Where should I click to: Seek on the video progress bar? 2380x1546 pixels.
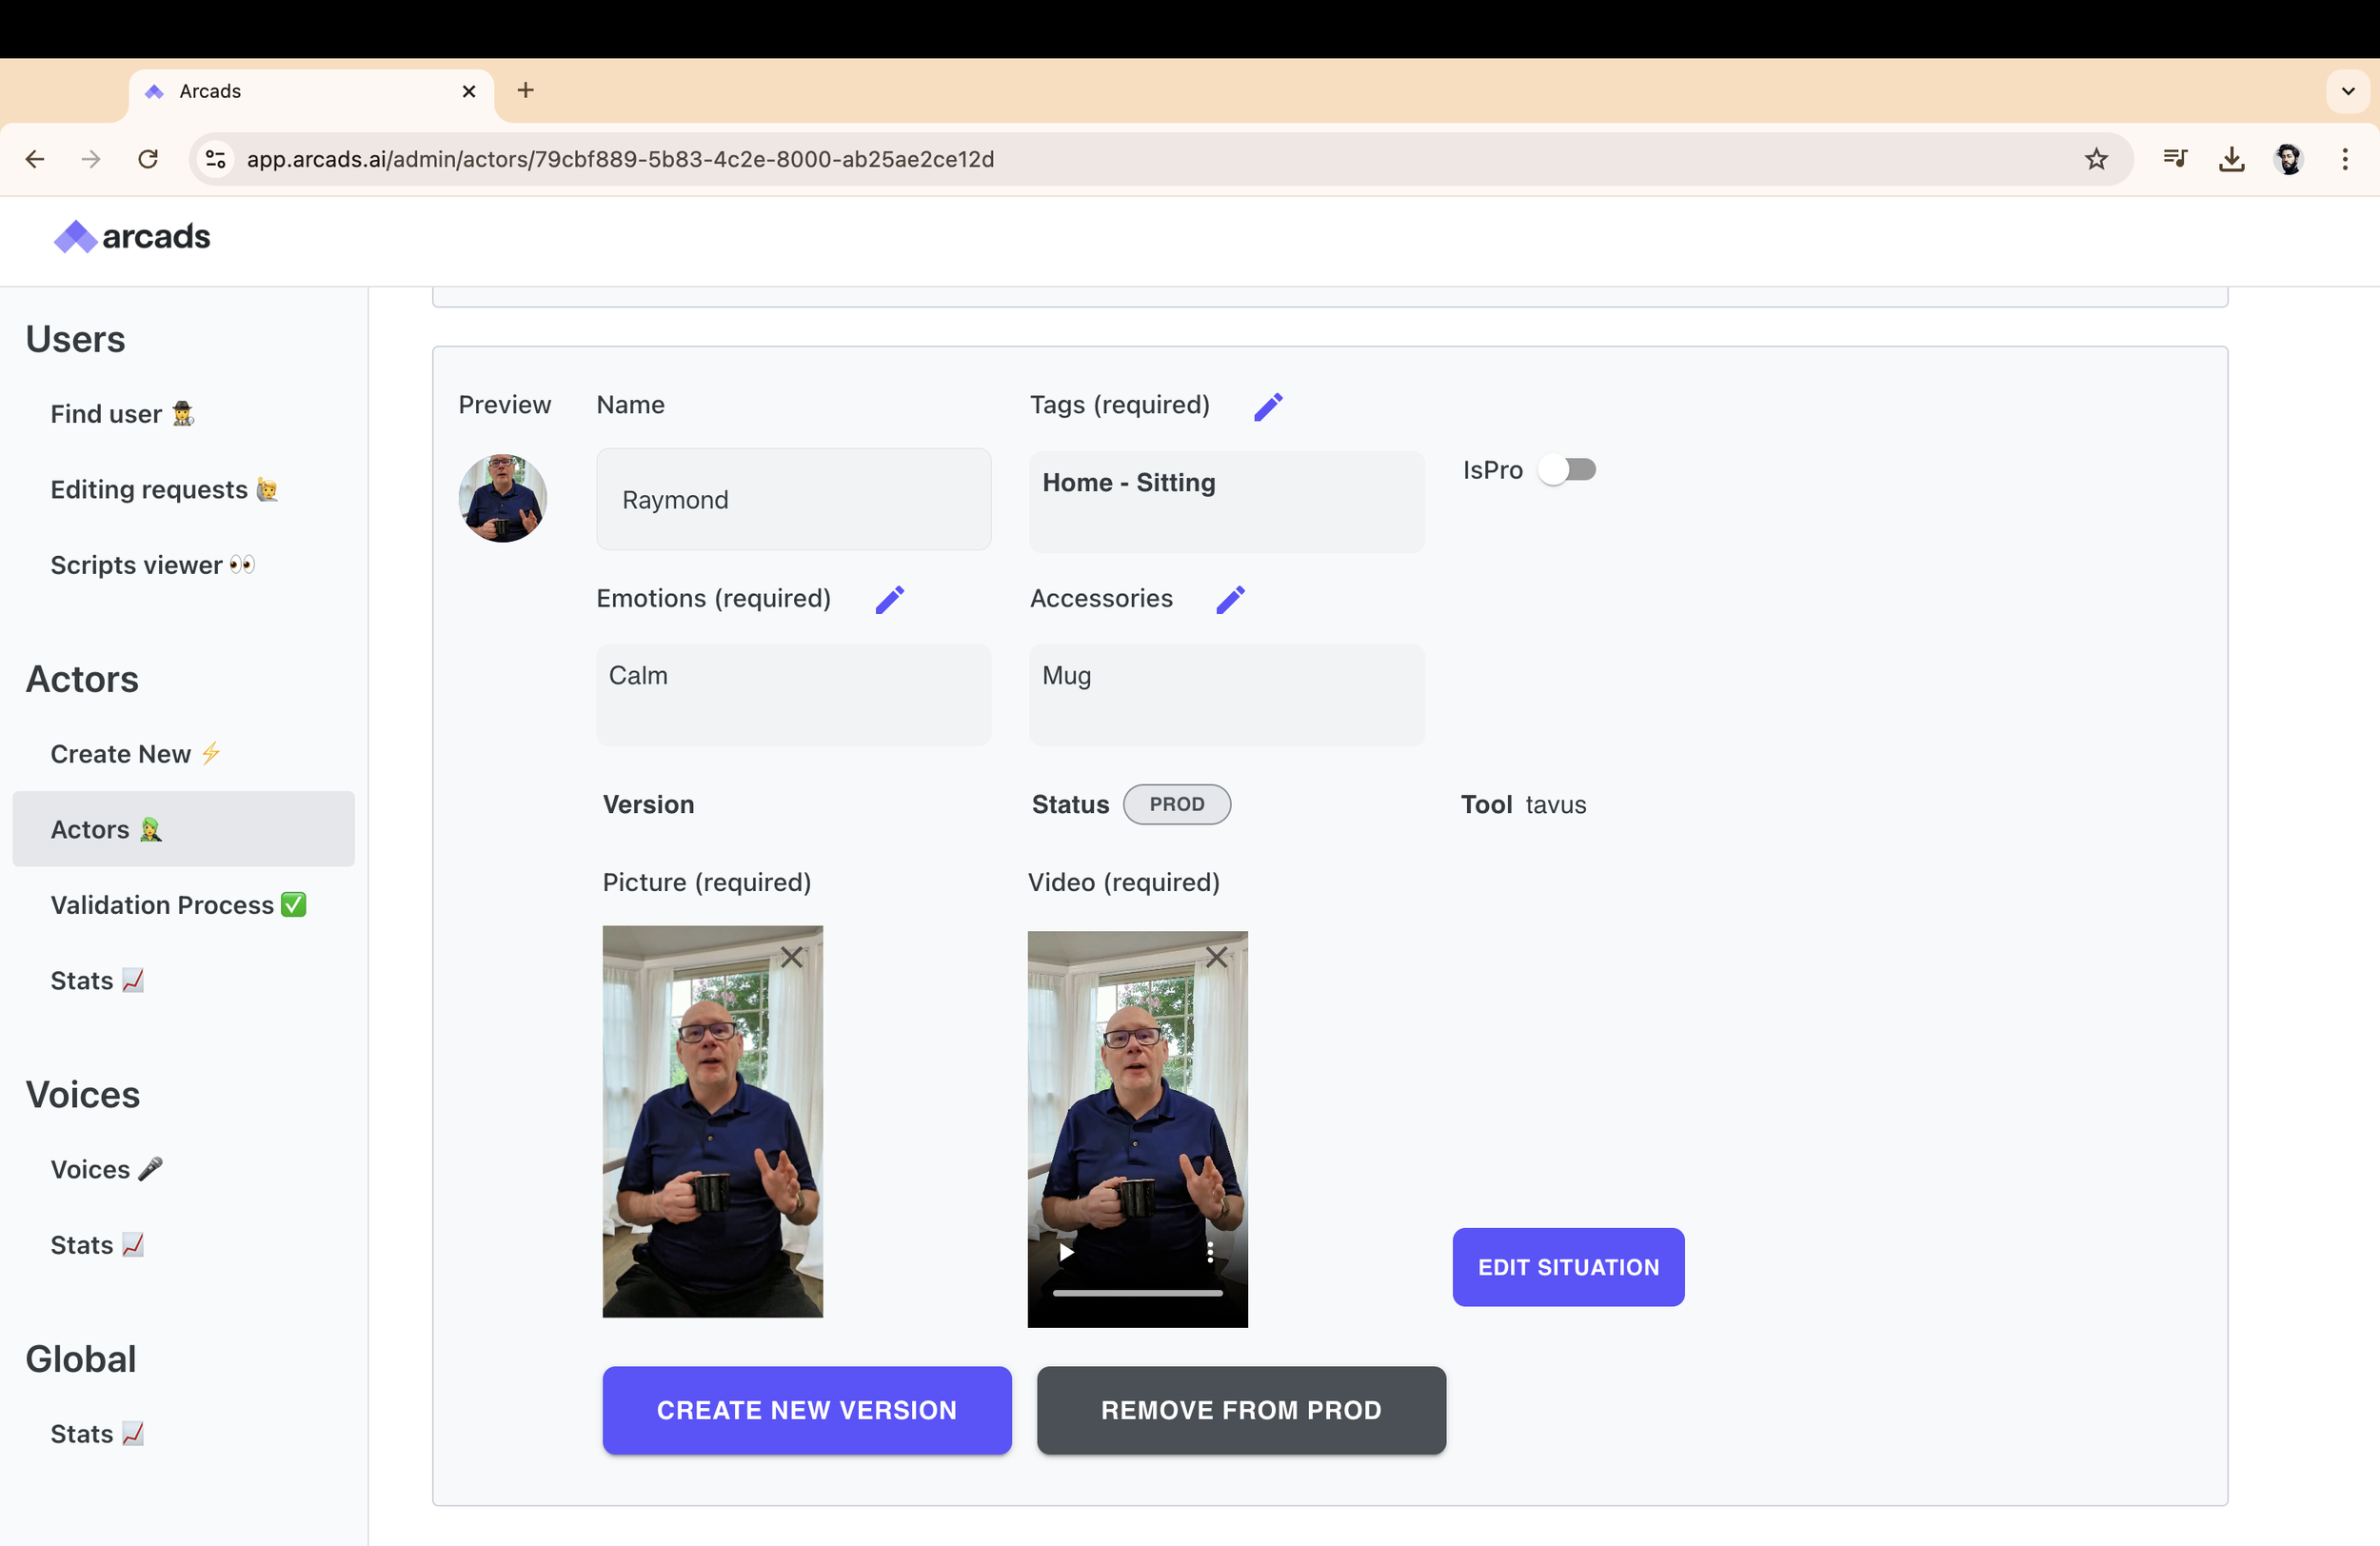coord(1137,1292)
